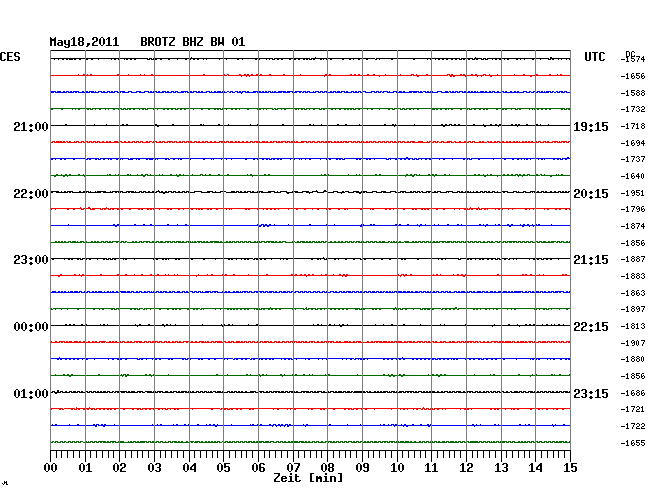Select the 21:00 local time label

point(30,126)
